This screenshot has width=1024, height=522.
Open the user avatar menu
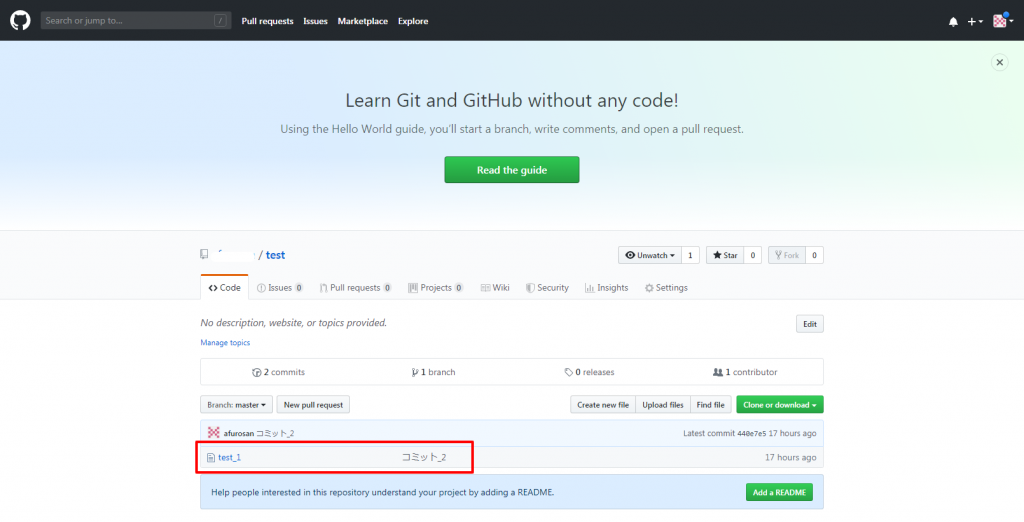(x=1003, y=21)
